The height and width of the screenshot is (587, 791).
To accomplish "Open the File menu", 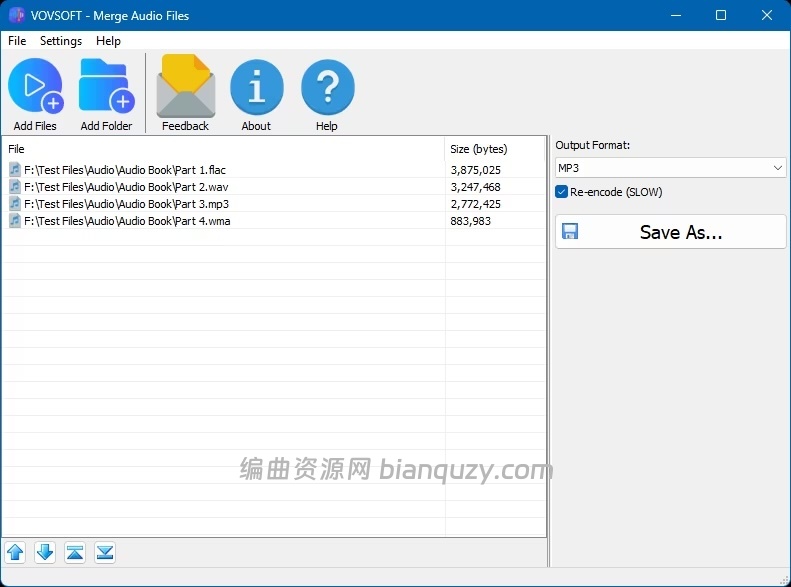I will (17, 41).
